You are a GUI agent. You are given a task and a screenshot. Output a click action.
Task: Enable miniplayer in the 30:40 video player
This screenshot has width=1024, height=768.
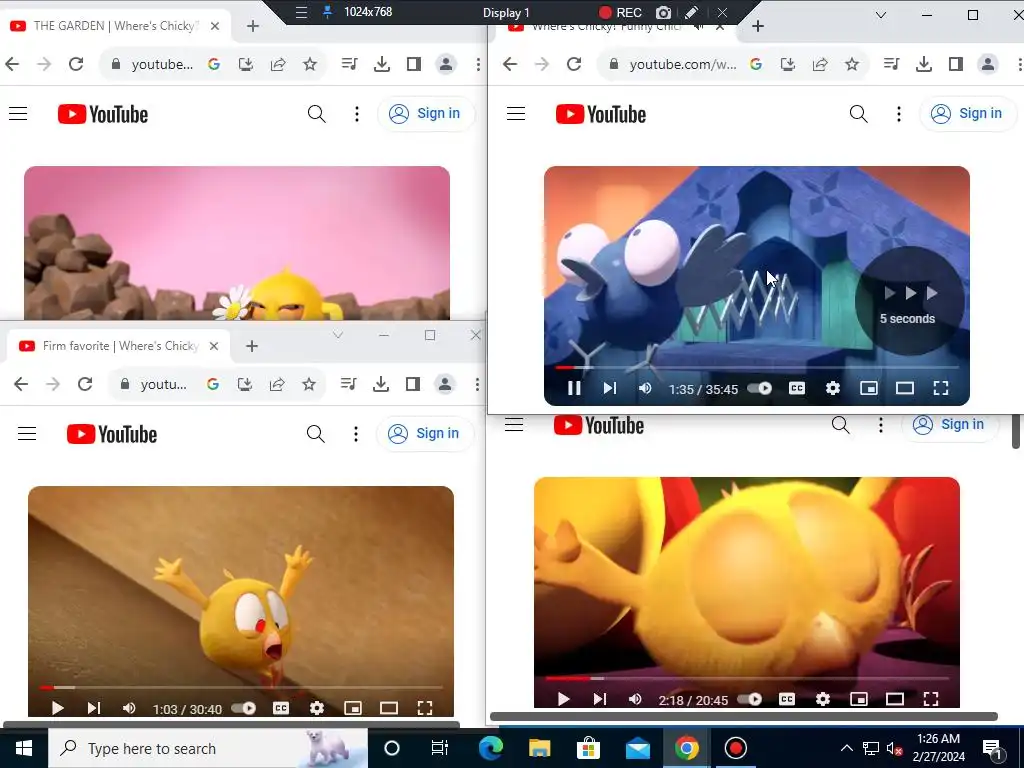point(353,709)
